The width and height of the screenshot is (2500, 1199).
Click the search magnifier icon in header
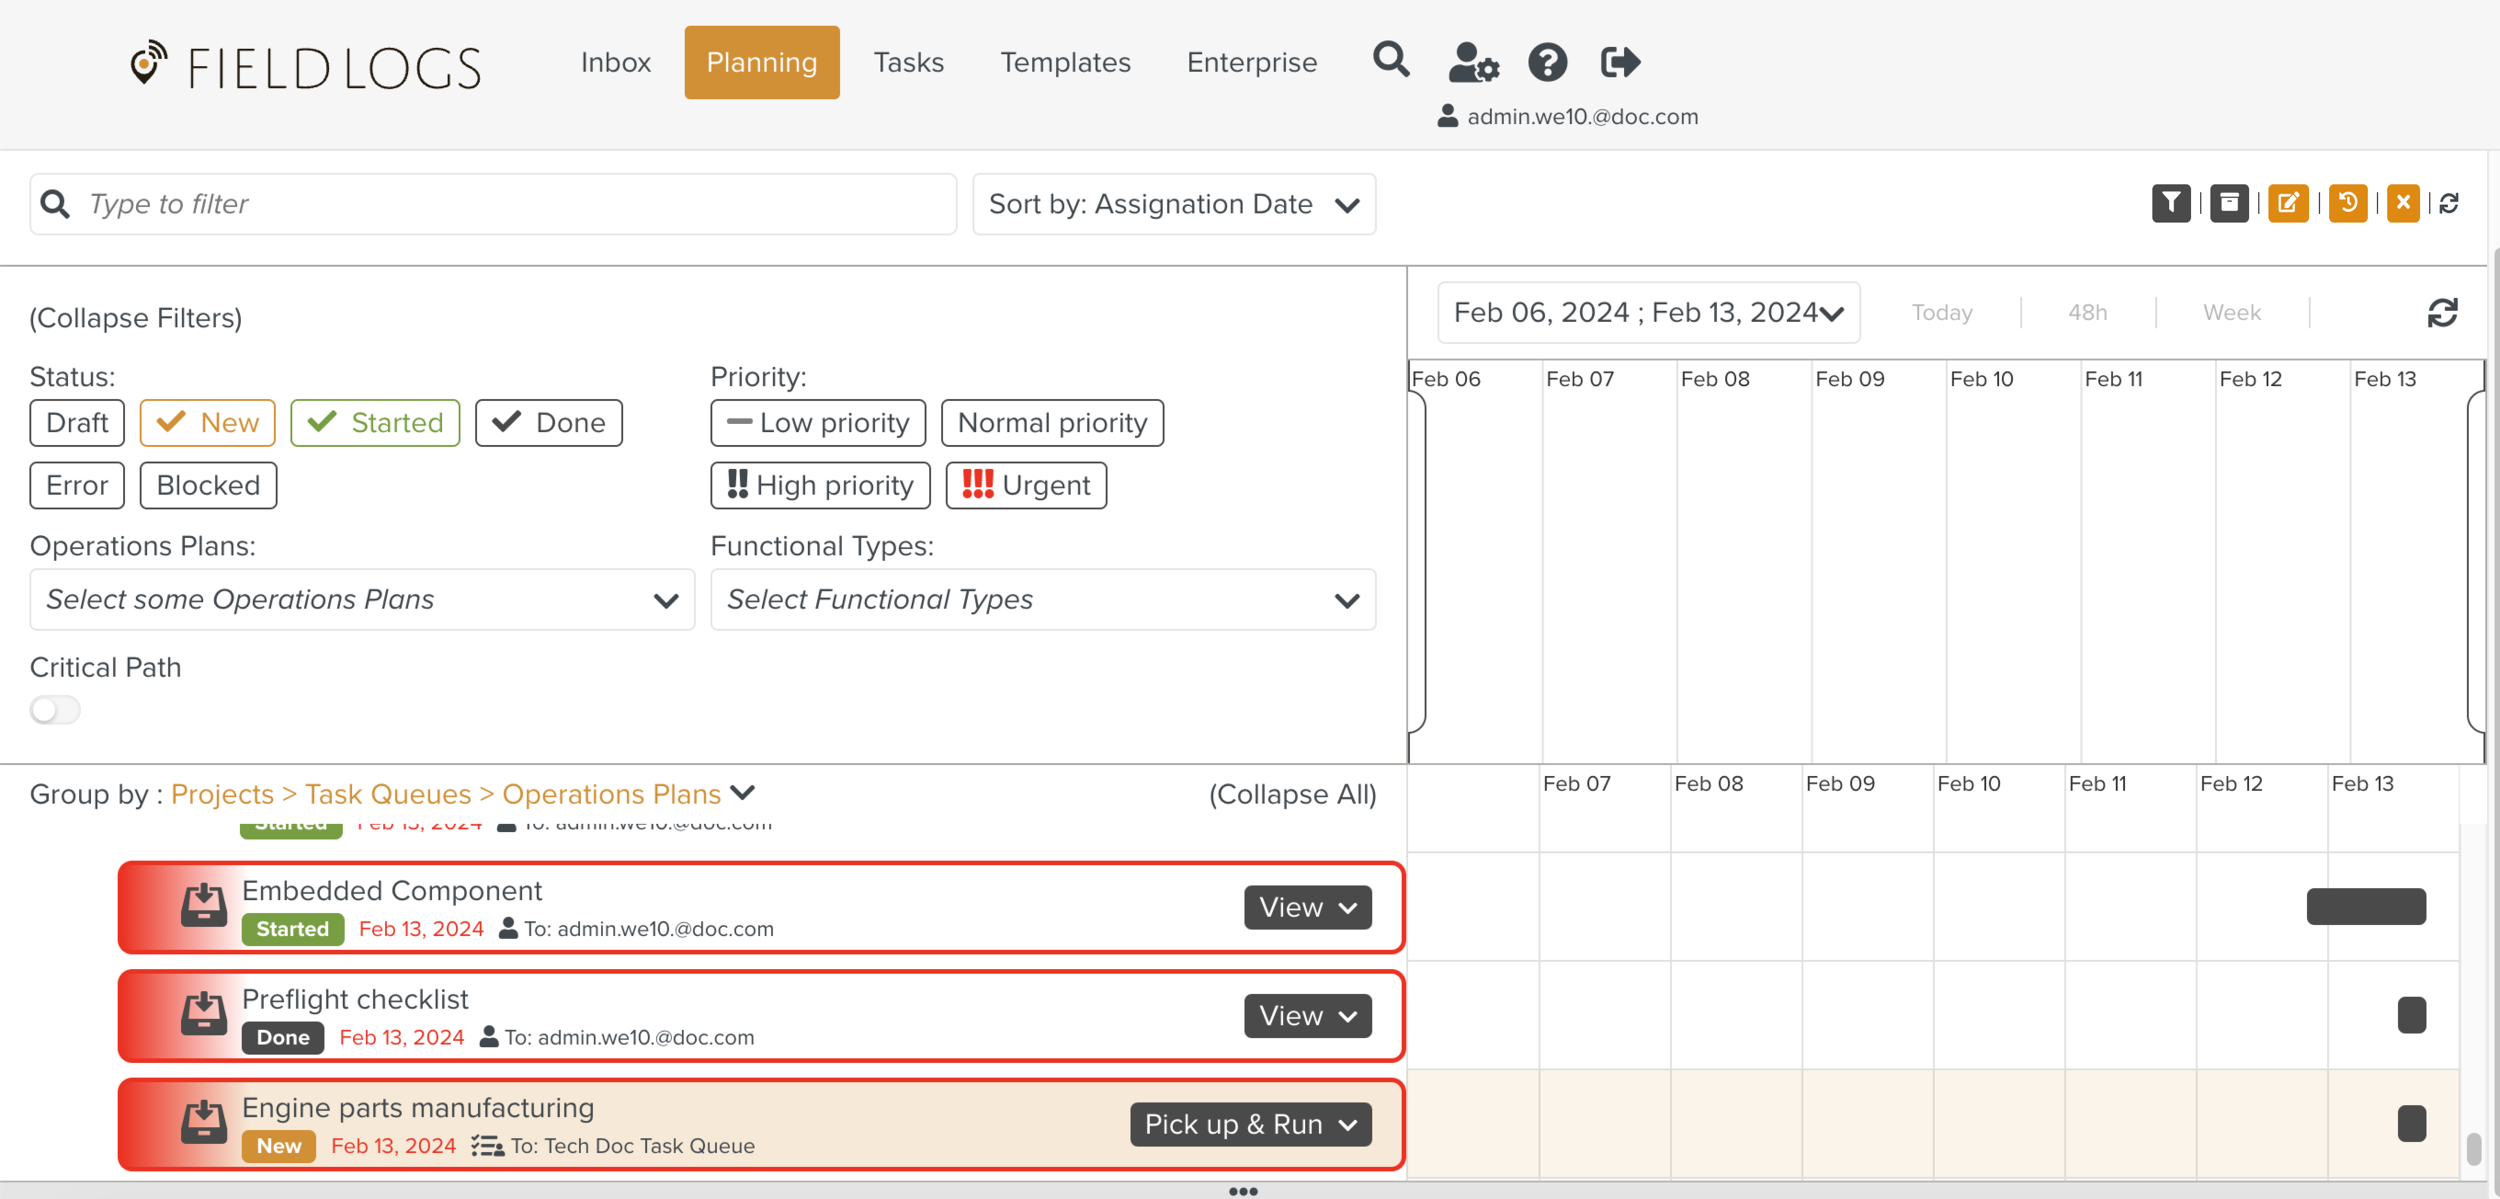click(1390, 61)
